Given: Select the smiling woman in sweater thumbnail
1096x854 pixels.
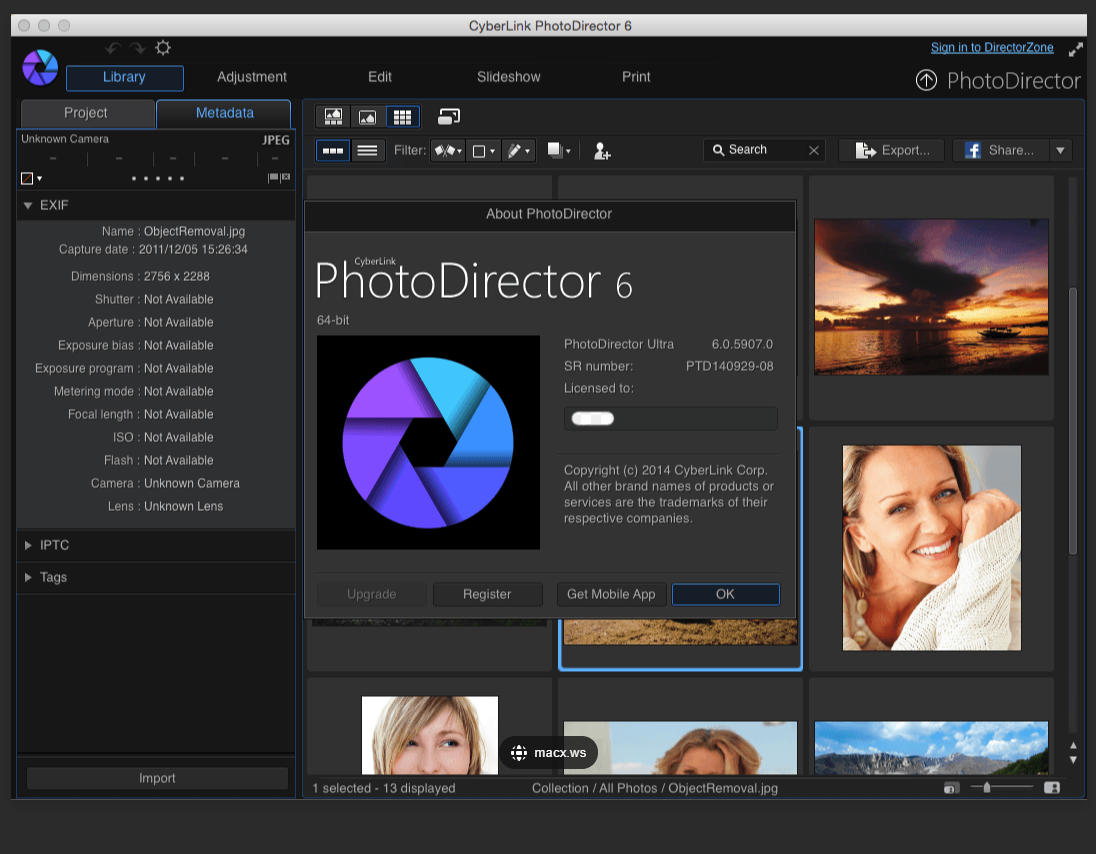Looking at the screenshot, I should [x=932, y=548].
